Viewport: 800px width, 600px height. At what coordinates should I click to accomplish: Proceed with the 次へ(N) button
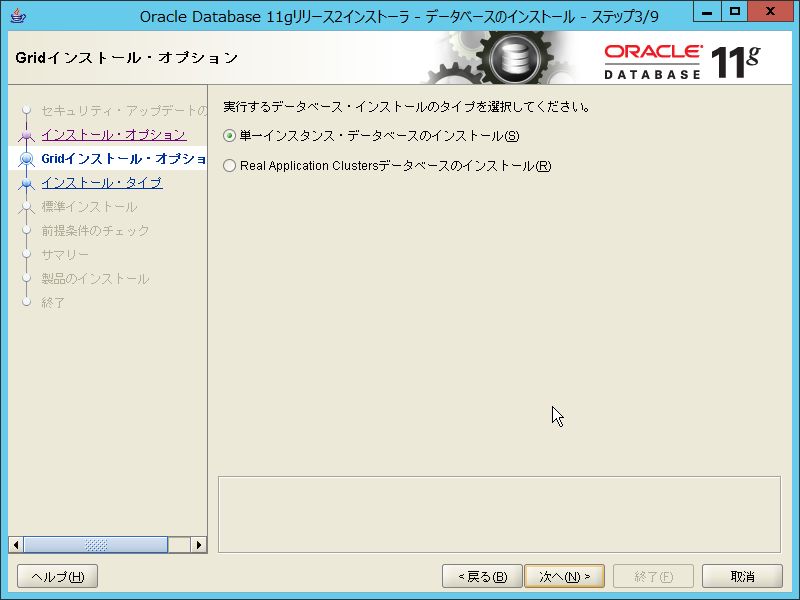[564, 577]
